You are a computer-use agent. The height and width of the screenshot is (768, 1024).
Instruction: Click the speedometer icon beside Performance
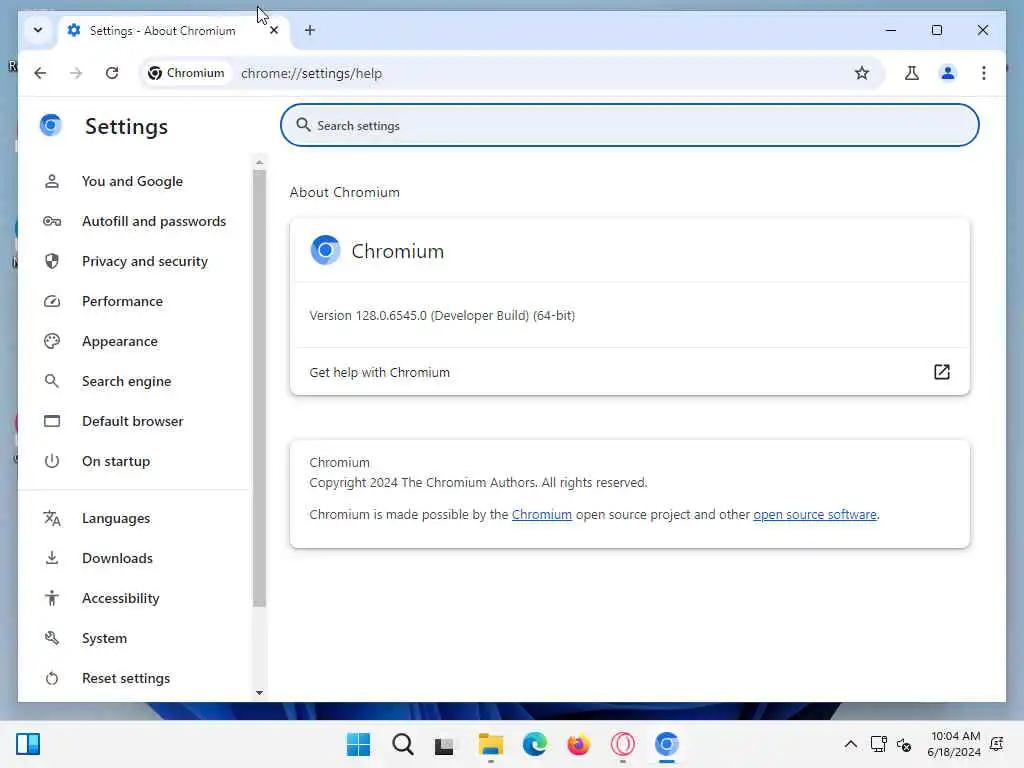point(52,301)
